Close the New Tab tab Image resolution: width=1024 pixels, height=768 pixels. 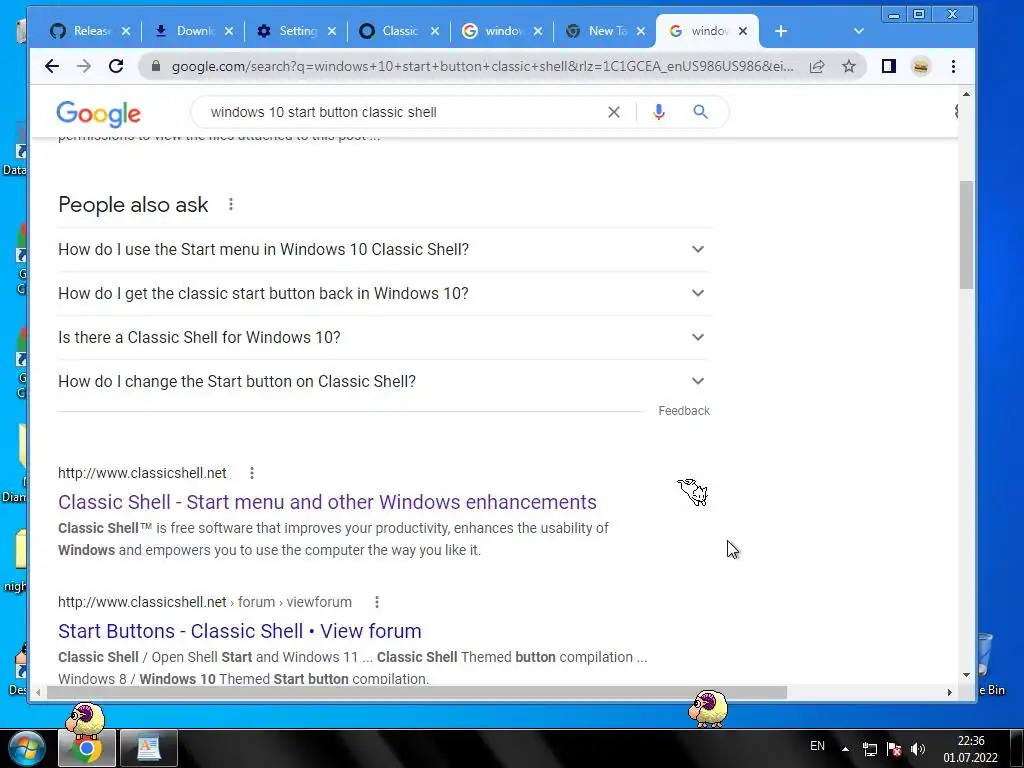tap(641, 31)
